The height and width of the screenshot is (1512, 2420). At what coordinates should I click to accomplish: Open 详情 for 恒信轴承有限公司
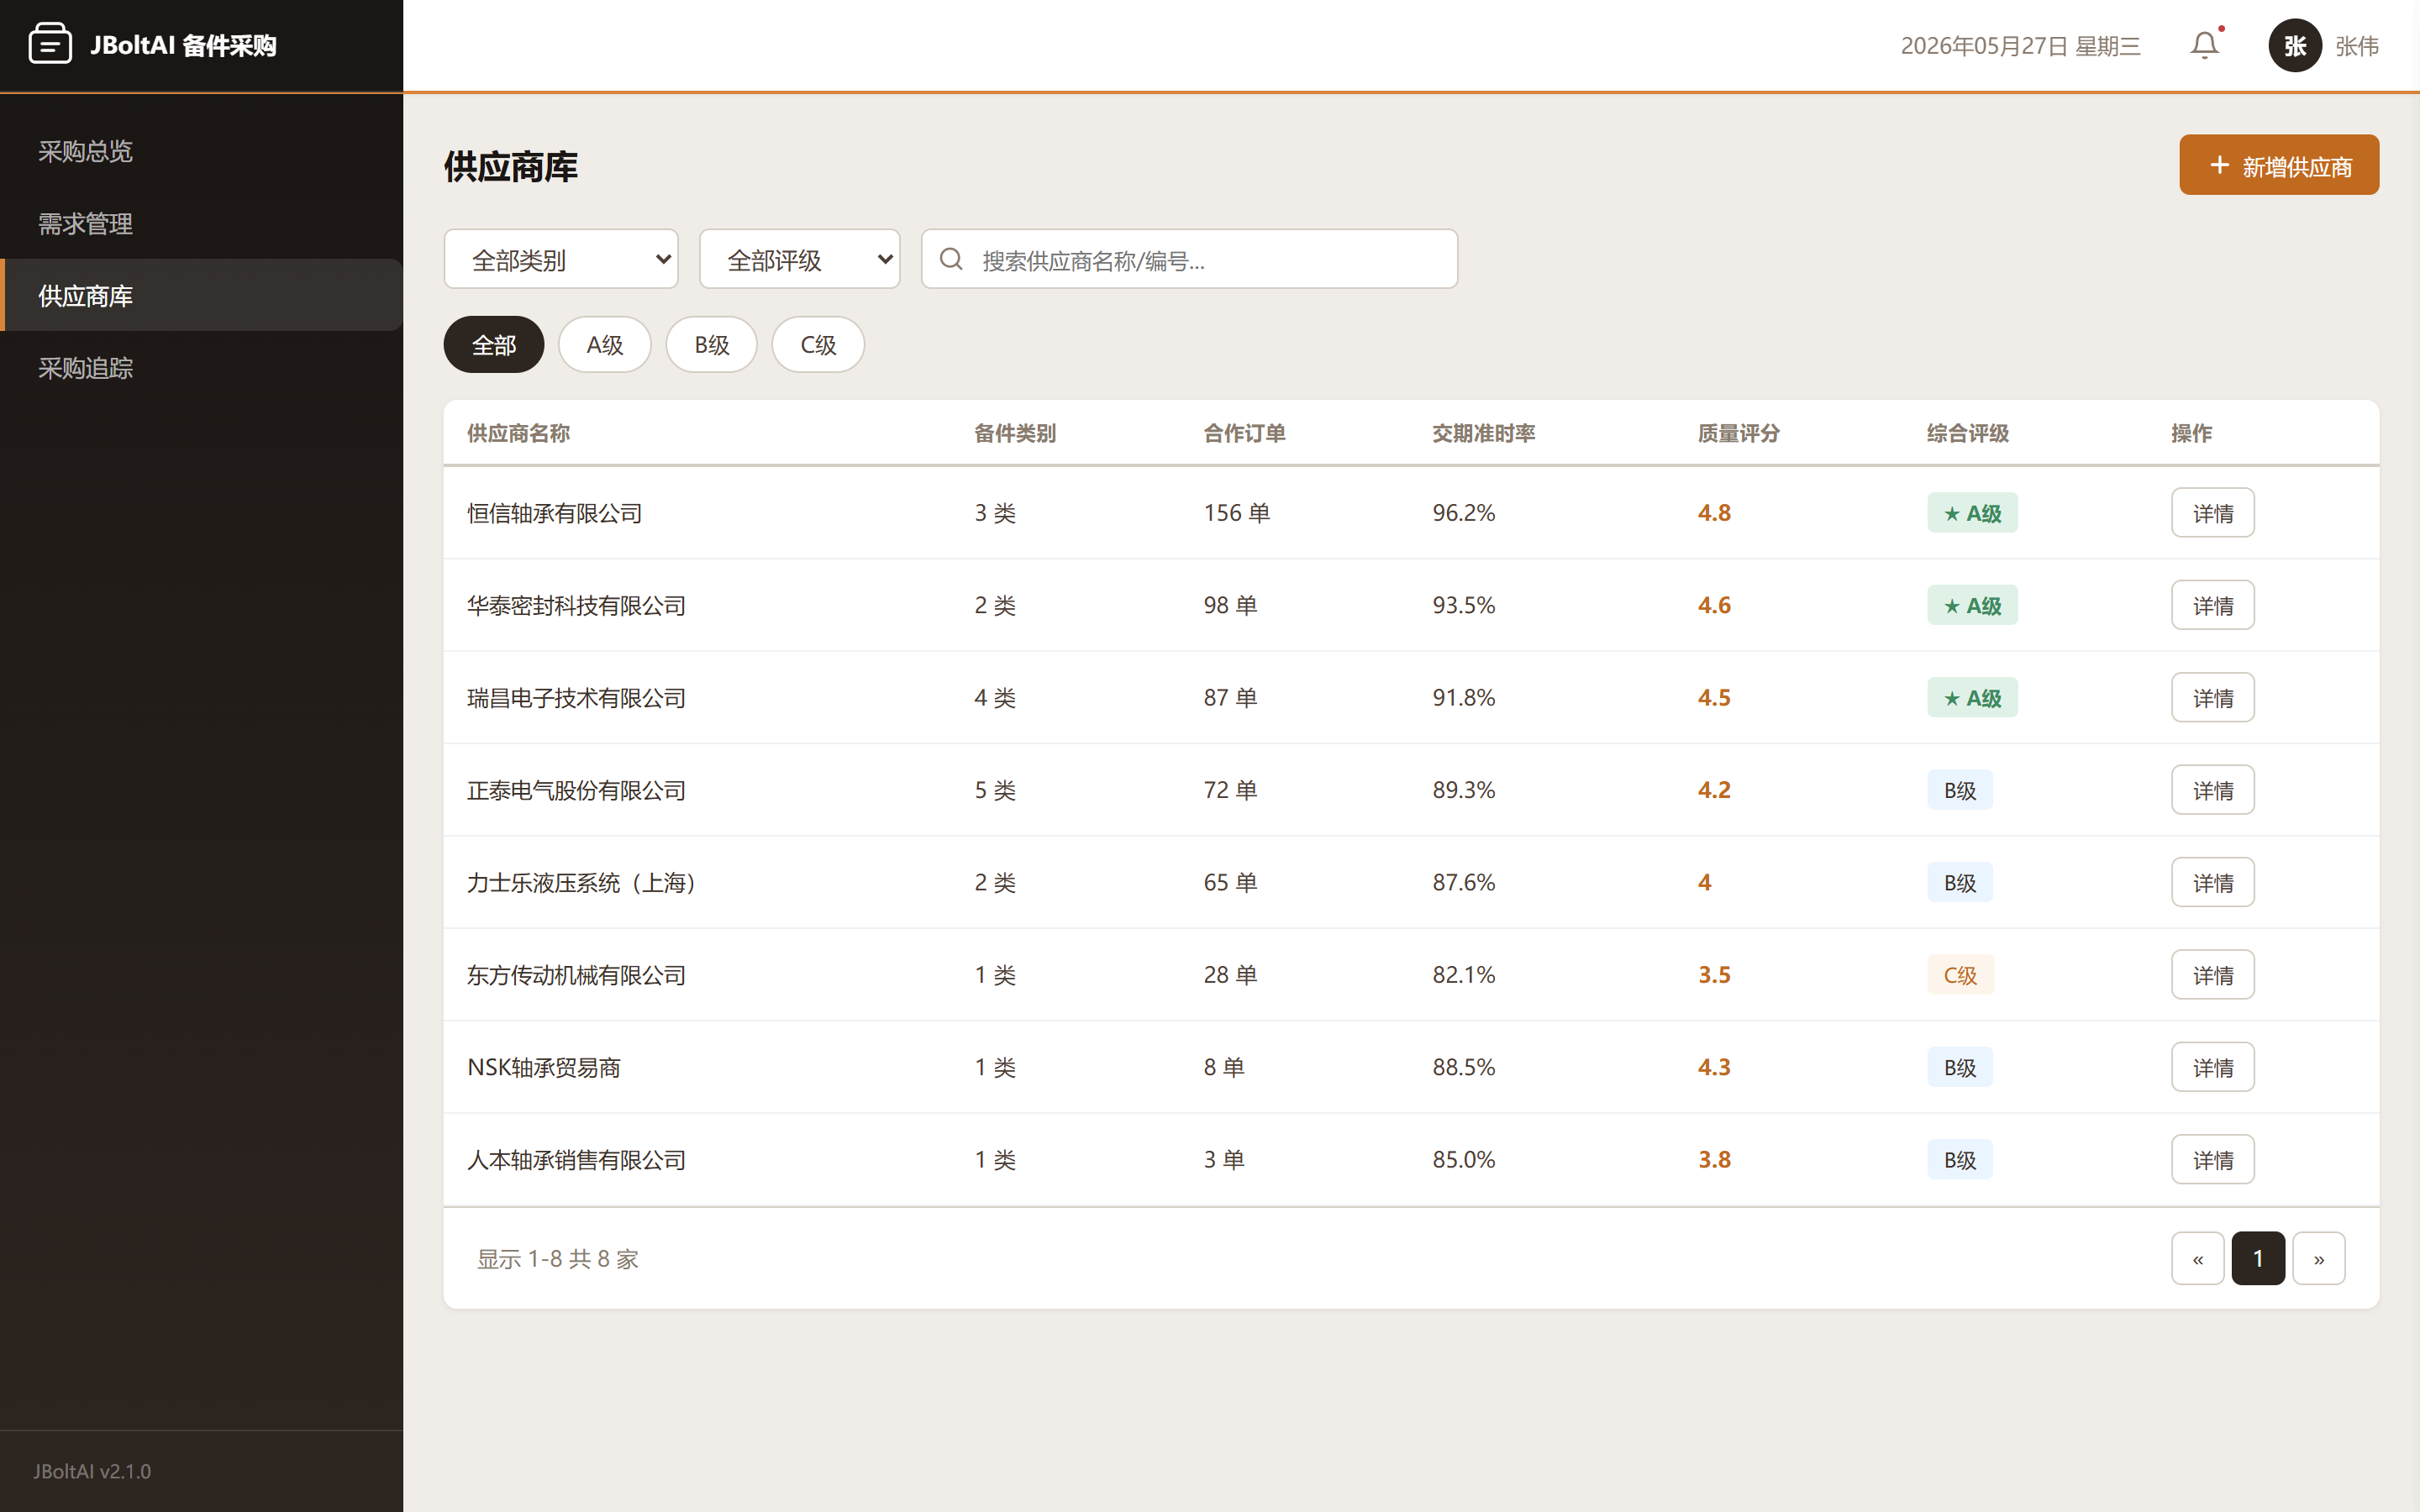(x=2212, y=513)
